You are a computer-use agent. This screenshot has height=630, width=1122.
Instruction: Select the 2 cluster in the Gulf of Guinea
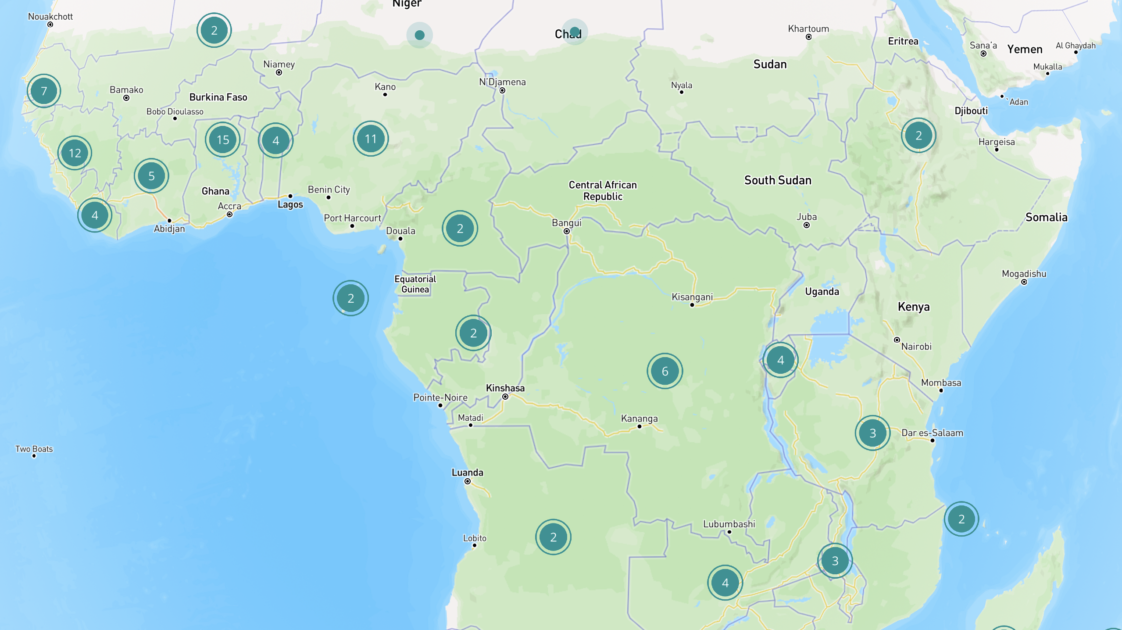coord(350,298)
